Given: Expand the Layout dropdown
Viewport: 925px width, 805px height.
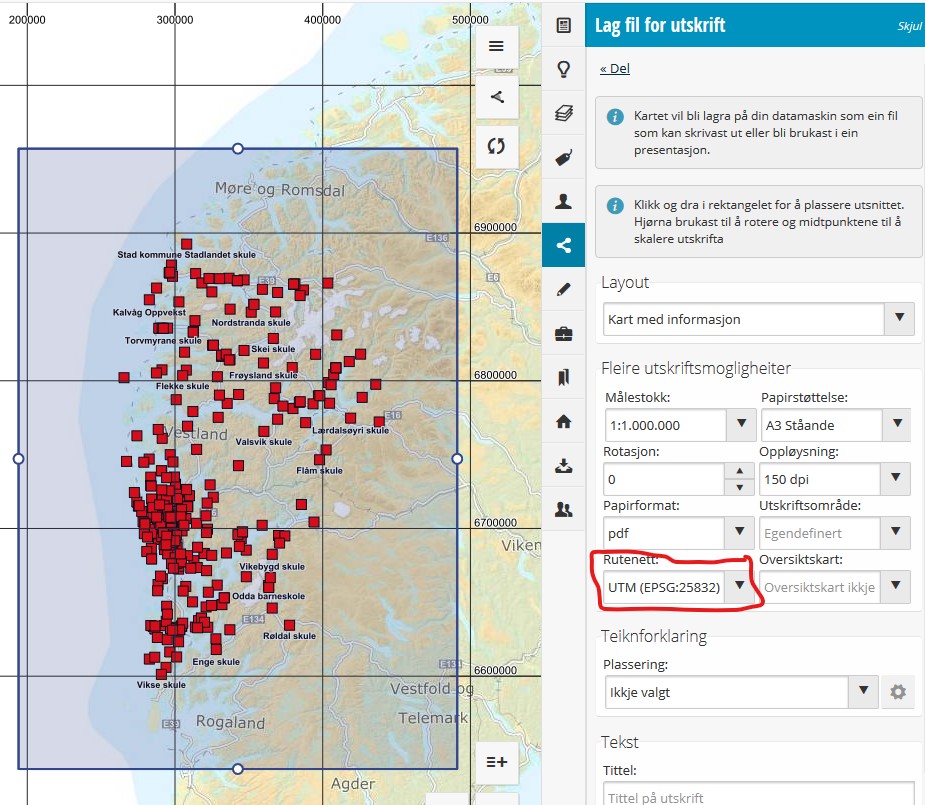Looking at the screenshot, I should [899, 320].
